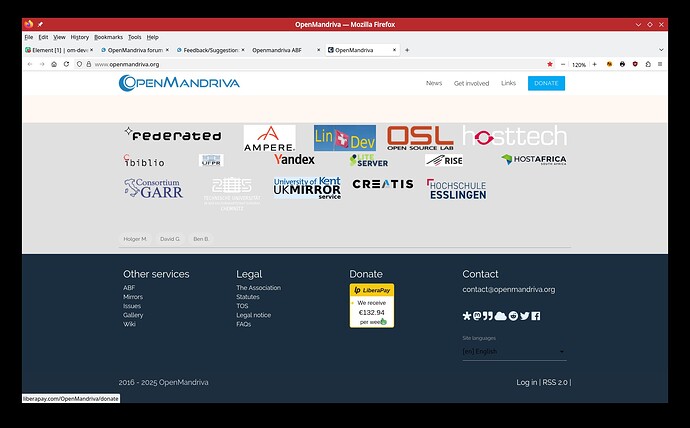The width and height of the screenshot is (690, 428).
Task: Close the active OpenMandriva tab
Action: tap(394, 50)
